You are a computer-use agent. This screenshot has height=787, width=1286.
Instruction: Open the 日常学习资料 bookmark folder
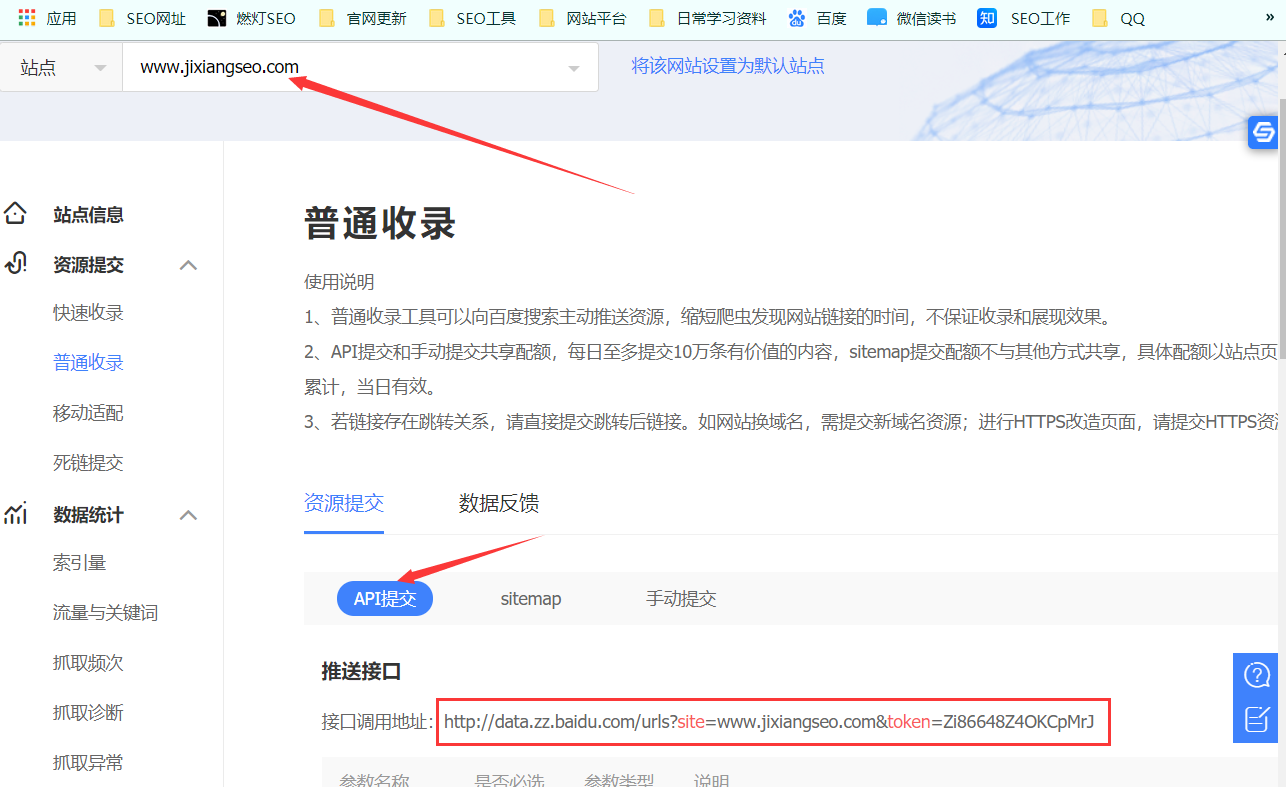(x=708, y=18)
